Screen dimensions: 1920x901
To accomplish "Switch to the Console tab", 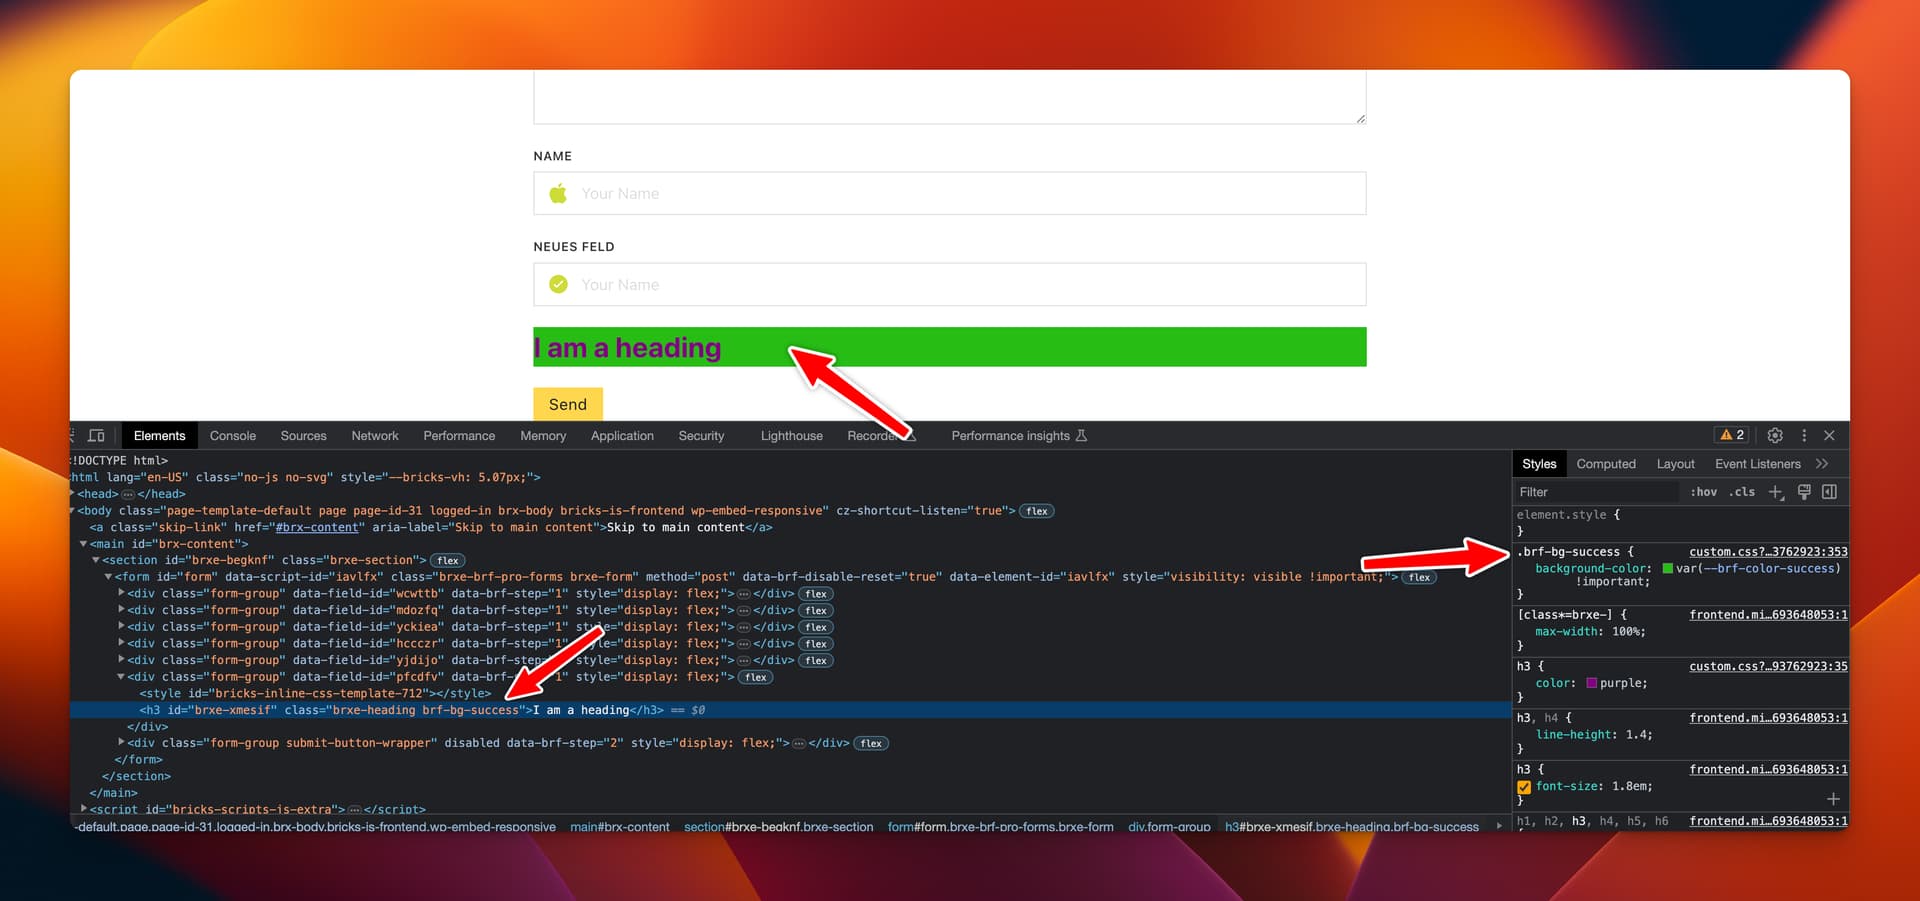I will pyautogui.click(x=233, y=436).
